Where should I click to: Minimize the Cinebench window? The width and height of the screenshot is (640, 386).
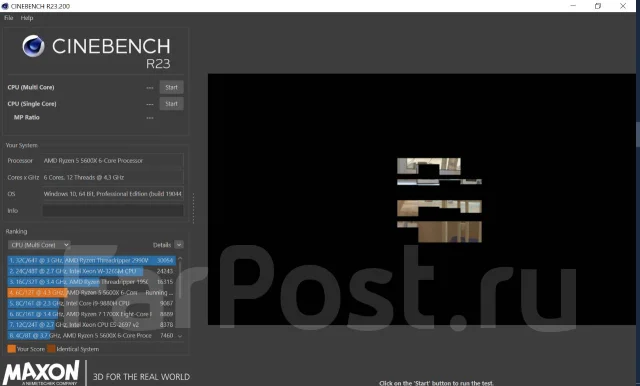(573, 6)
